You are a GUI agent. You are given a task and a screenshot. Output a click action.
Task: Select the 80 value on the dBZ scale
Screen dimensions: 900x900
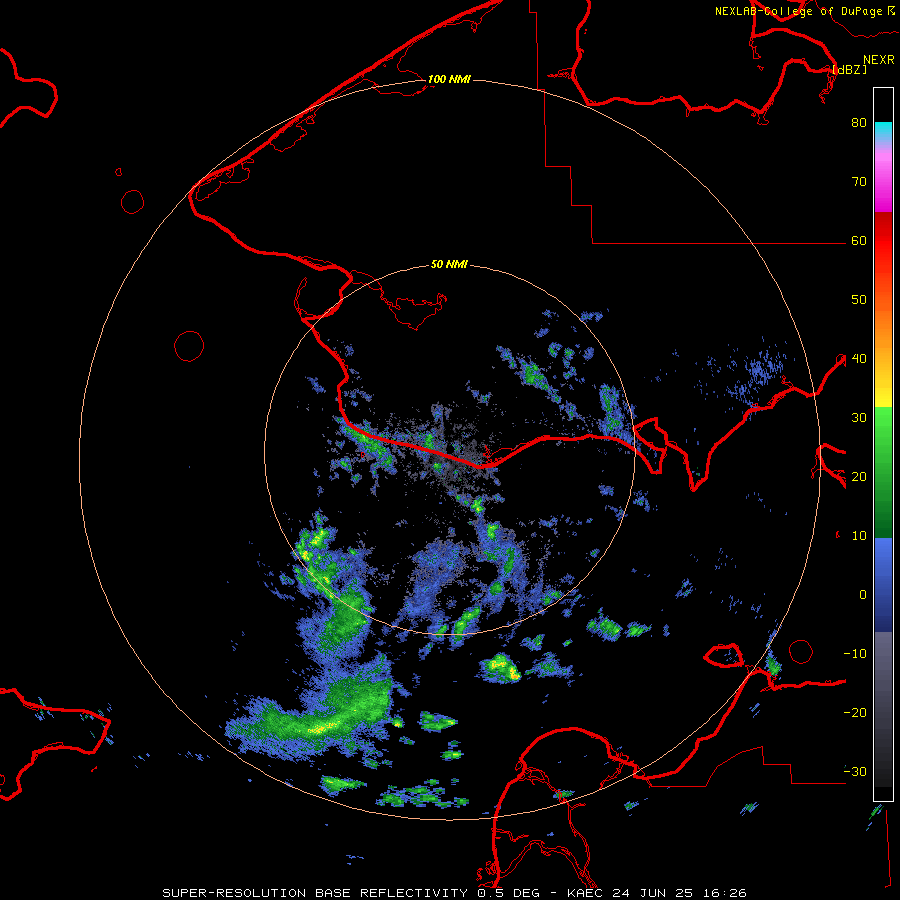click(x=859, y=122)
